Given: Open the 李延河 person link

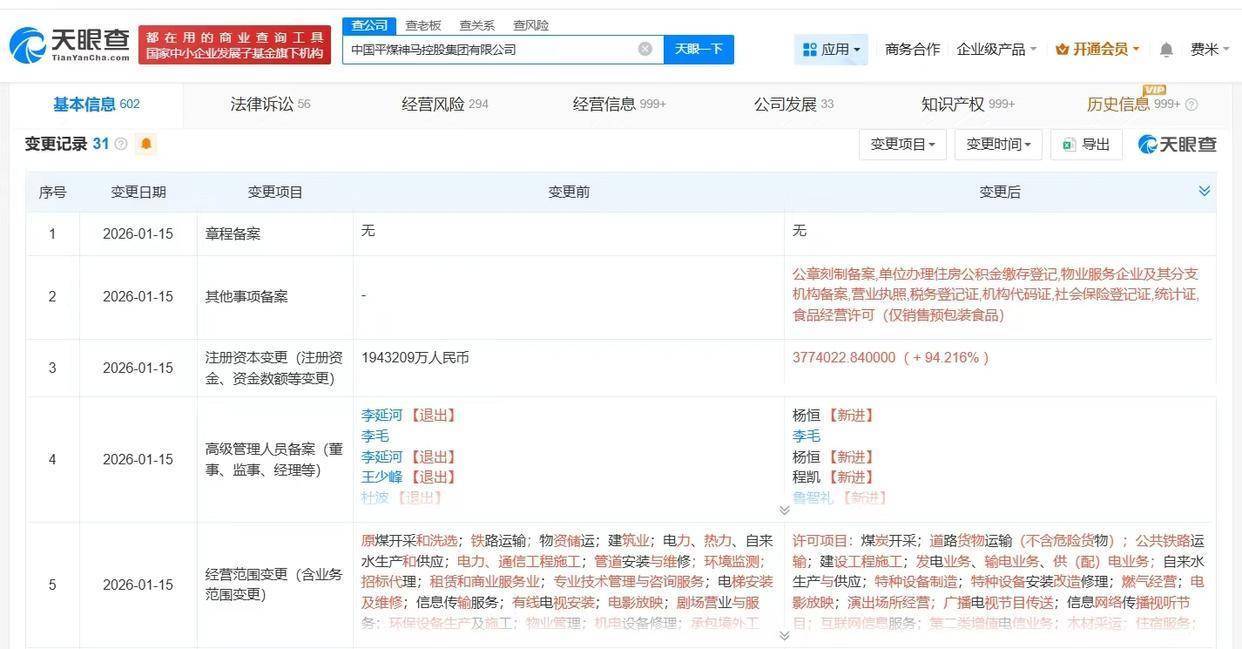Looking at the screenshot, I should pos(381,415).
